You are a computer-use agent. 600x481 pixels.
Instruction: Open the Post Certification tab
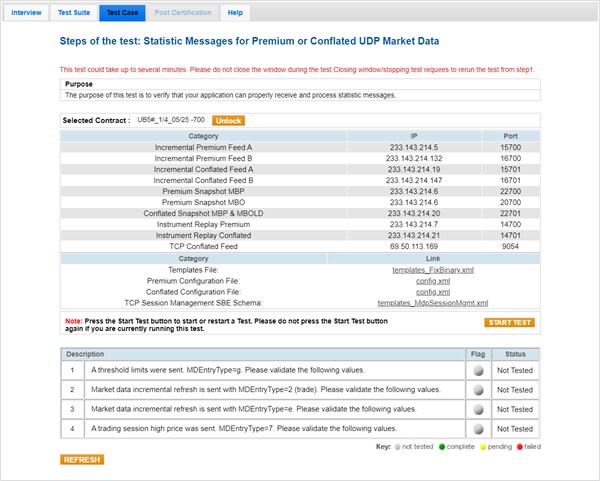pyautogui.click(x=182, y=13)
